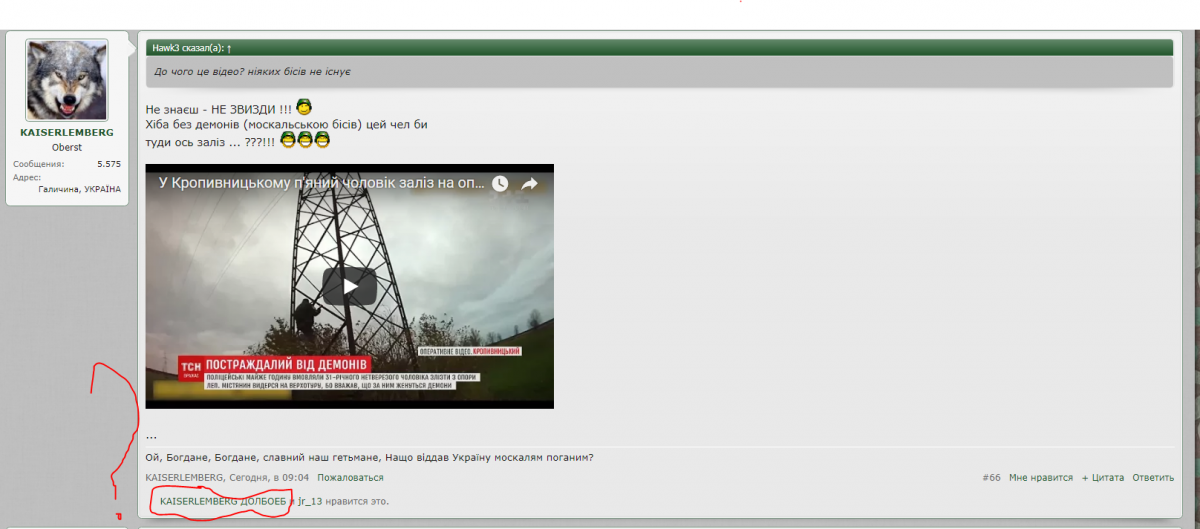
Task: Click the wolf avatar image
Action: coord(67,81)
